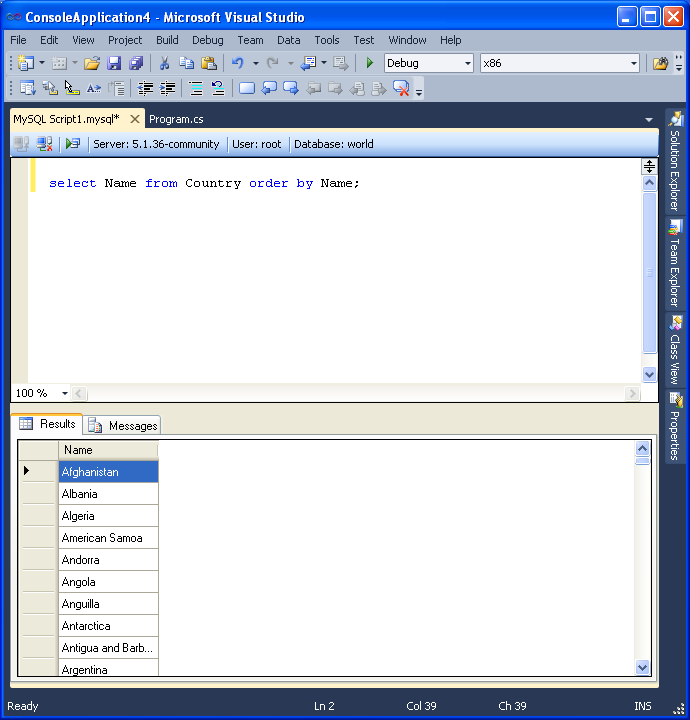This screenshot has width=690, height=720.
Task: Click the Save icon in toolbar
Action: (x=114, y=63)
